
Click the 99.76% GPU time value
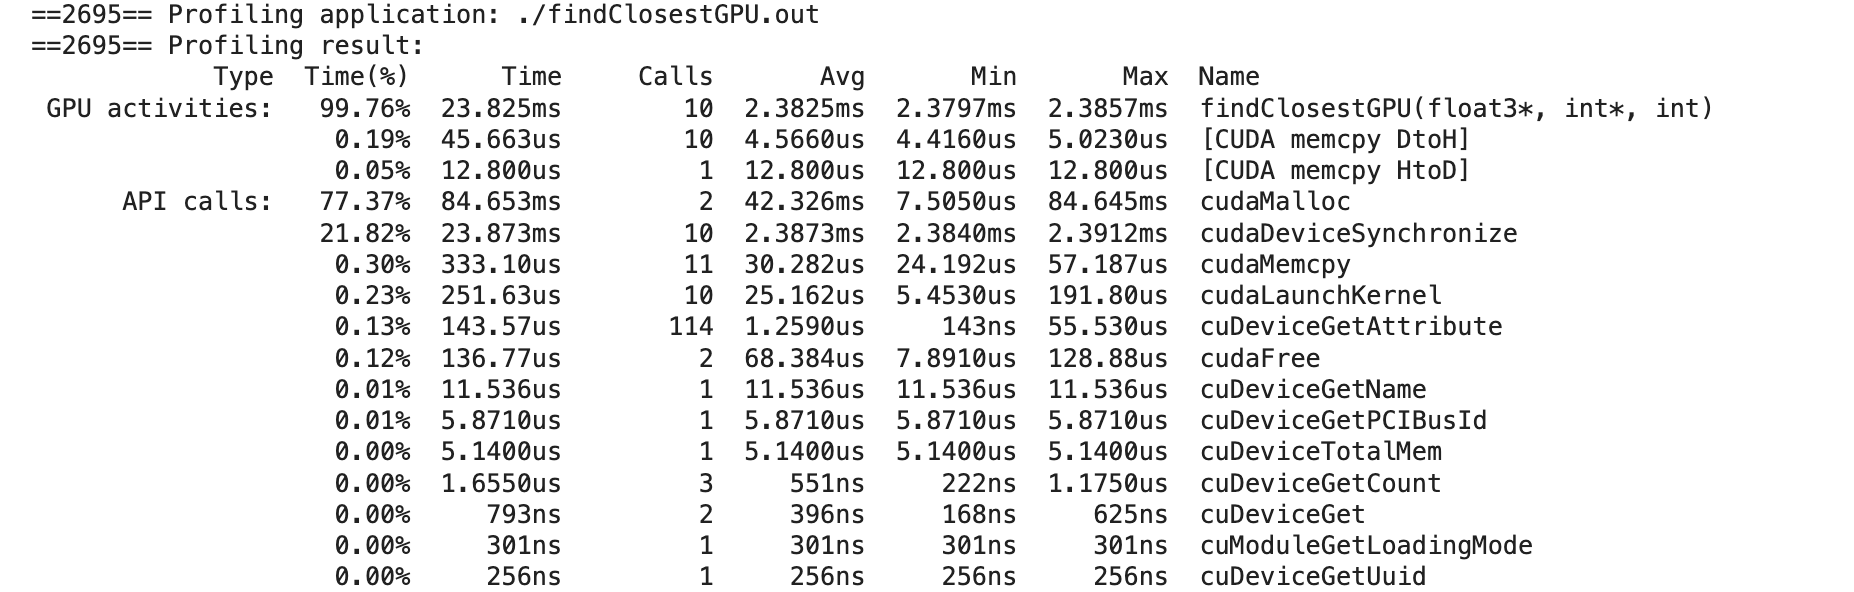click(x=365, y=108)
